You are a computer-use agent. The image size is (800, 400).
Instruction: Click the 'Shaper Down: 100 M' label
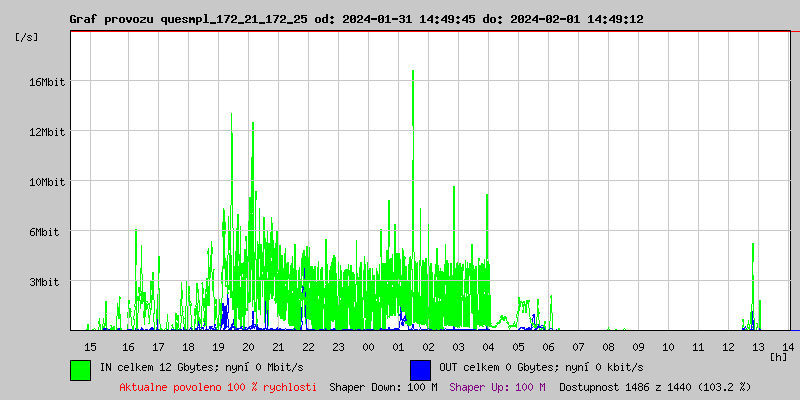pos(383,387)
